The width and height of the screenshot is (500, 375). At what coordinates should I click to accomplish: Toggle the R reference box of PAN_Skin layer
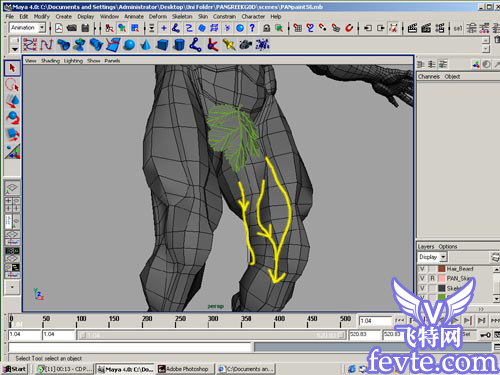pos(432,278)
